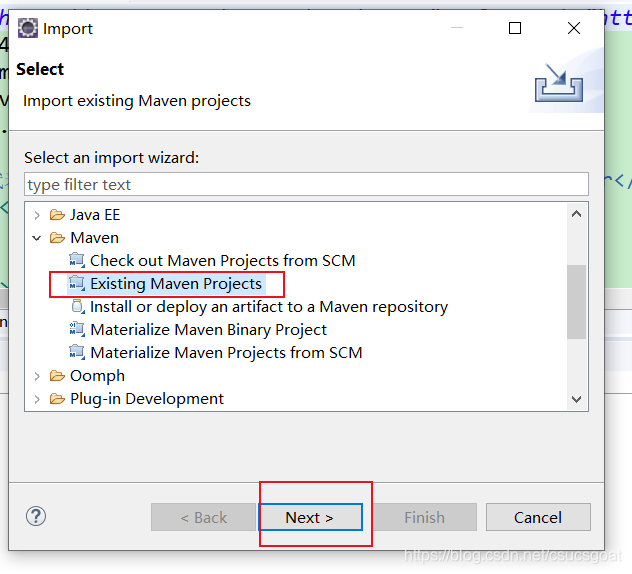Select the 'Maven' tree label
This screenshot has width=632, height=574.
pos(94,238)
